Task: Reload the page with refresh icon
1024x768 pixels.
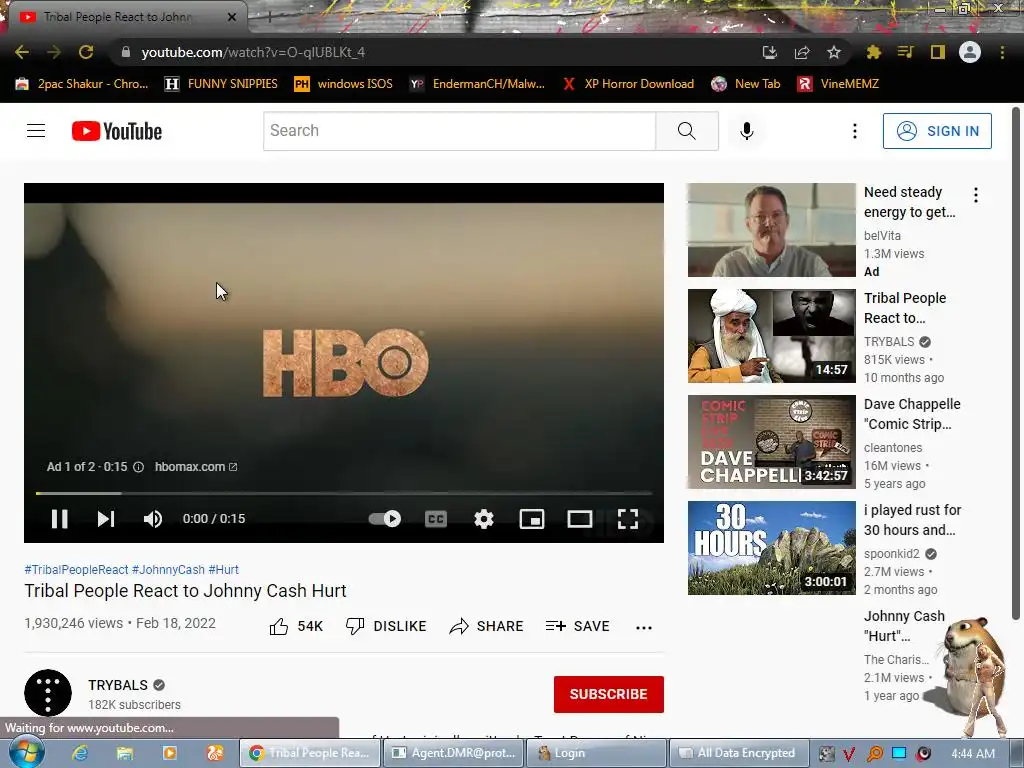Action: point(86,52)
